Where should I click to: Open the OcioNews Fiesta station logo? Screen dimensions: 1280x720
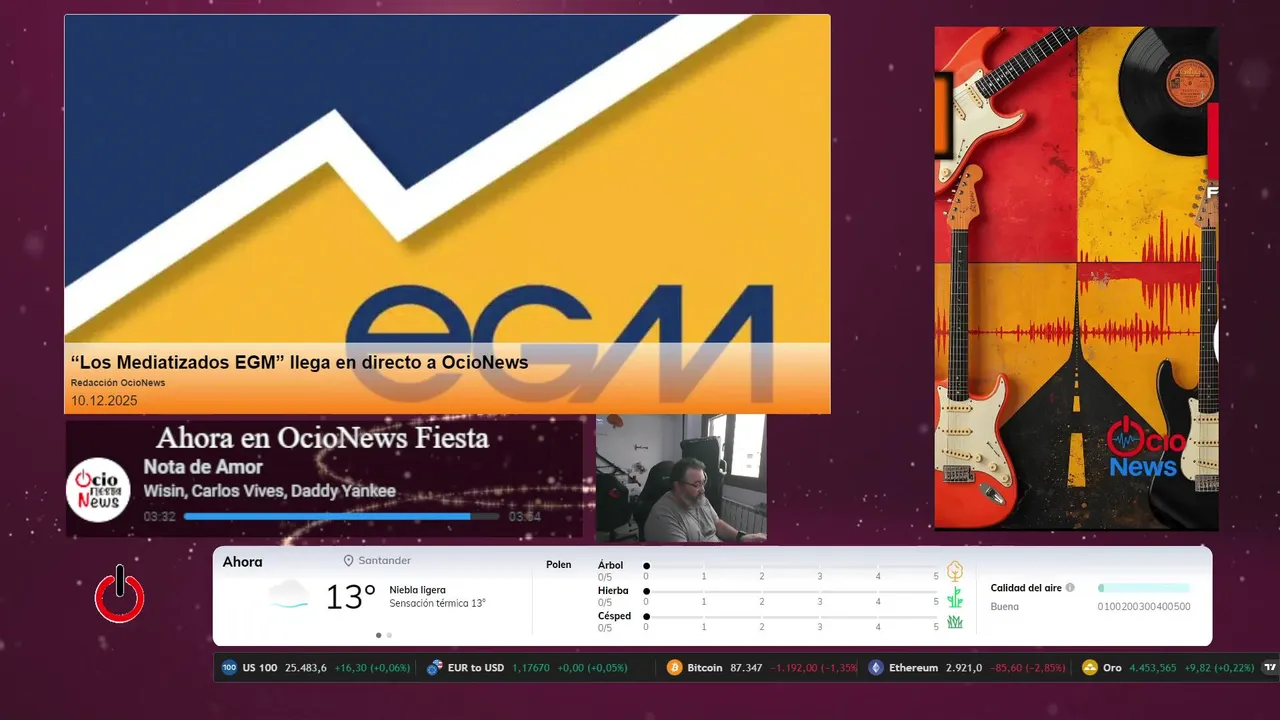tap(99, 489)
